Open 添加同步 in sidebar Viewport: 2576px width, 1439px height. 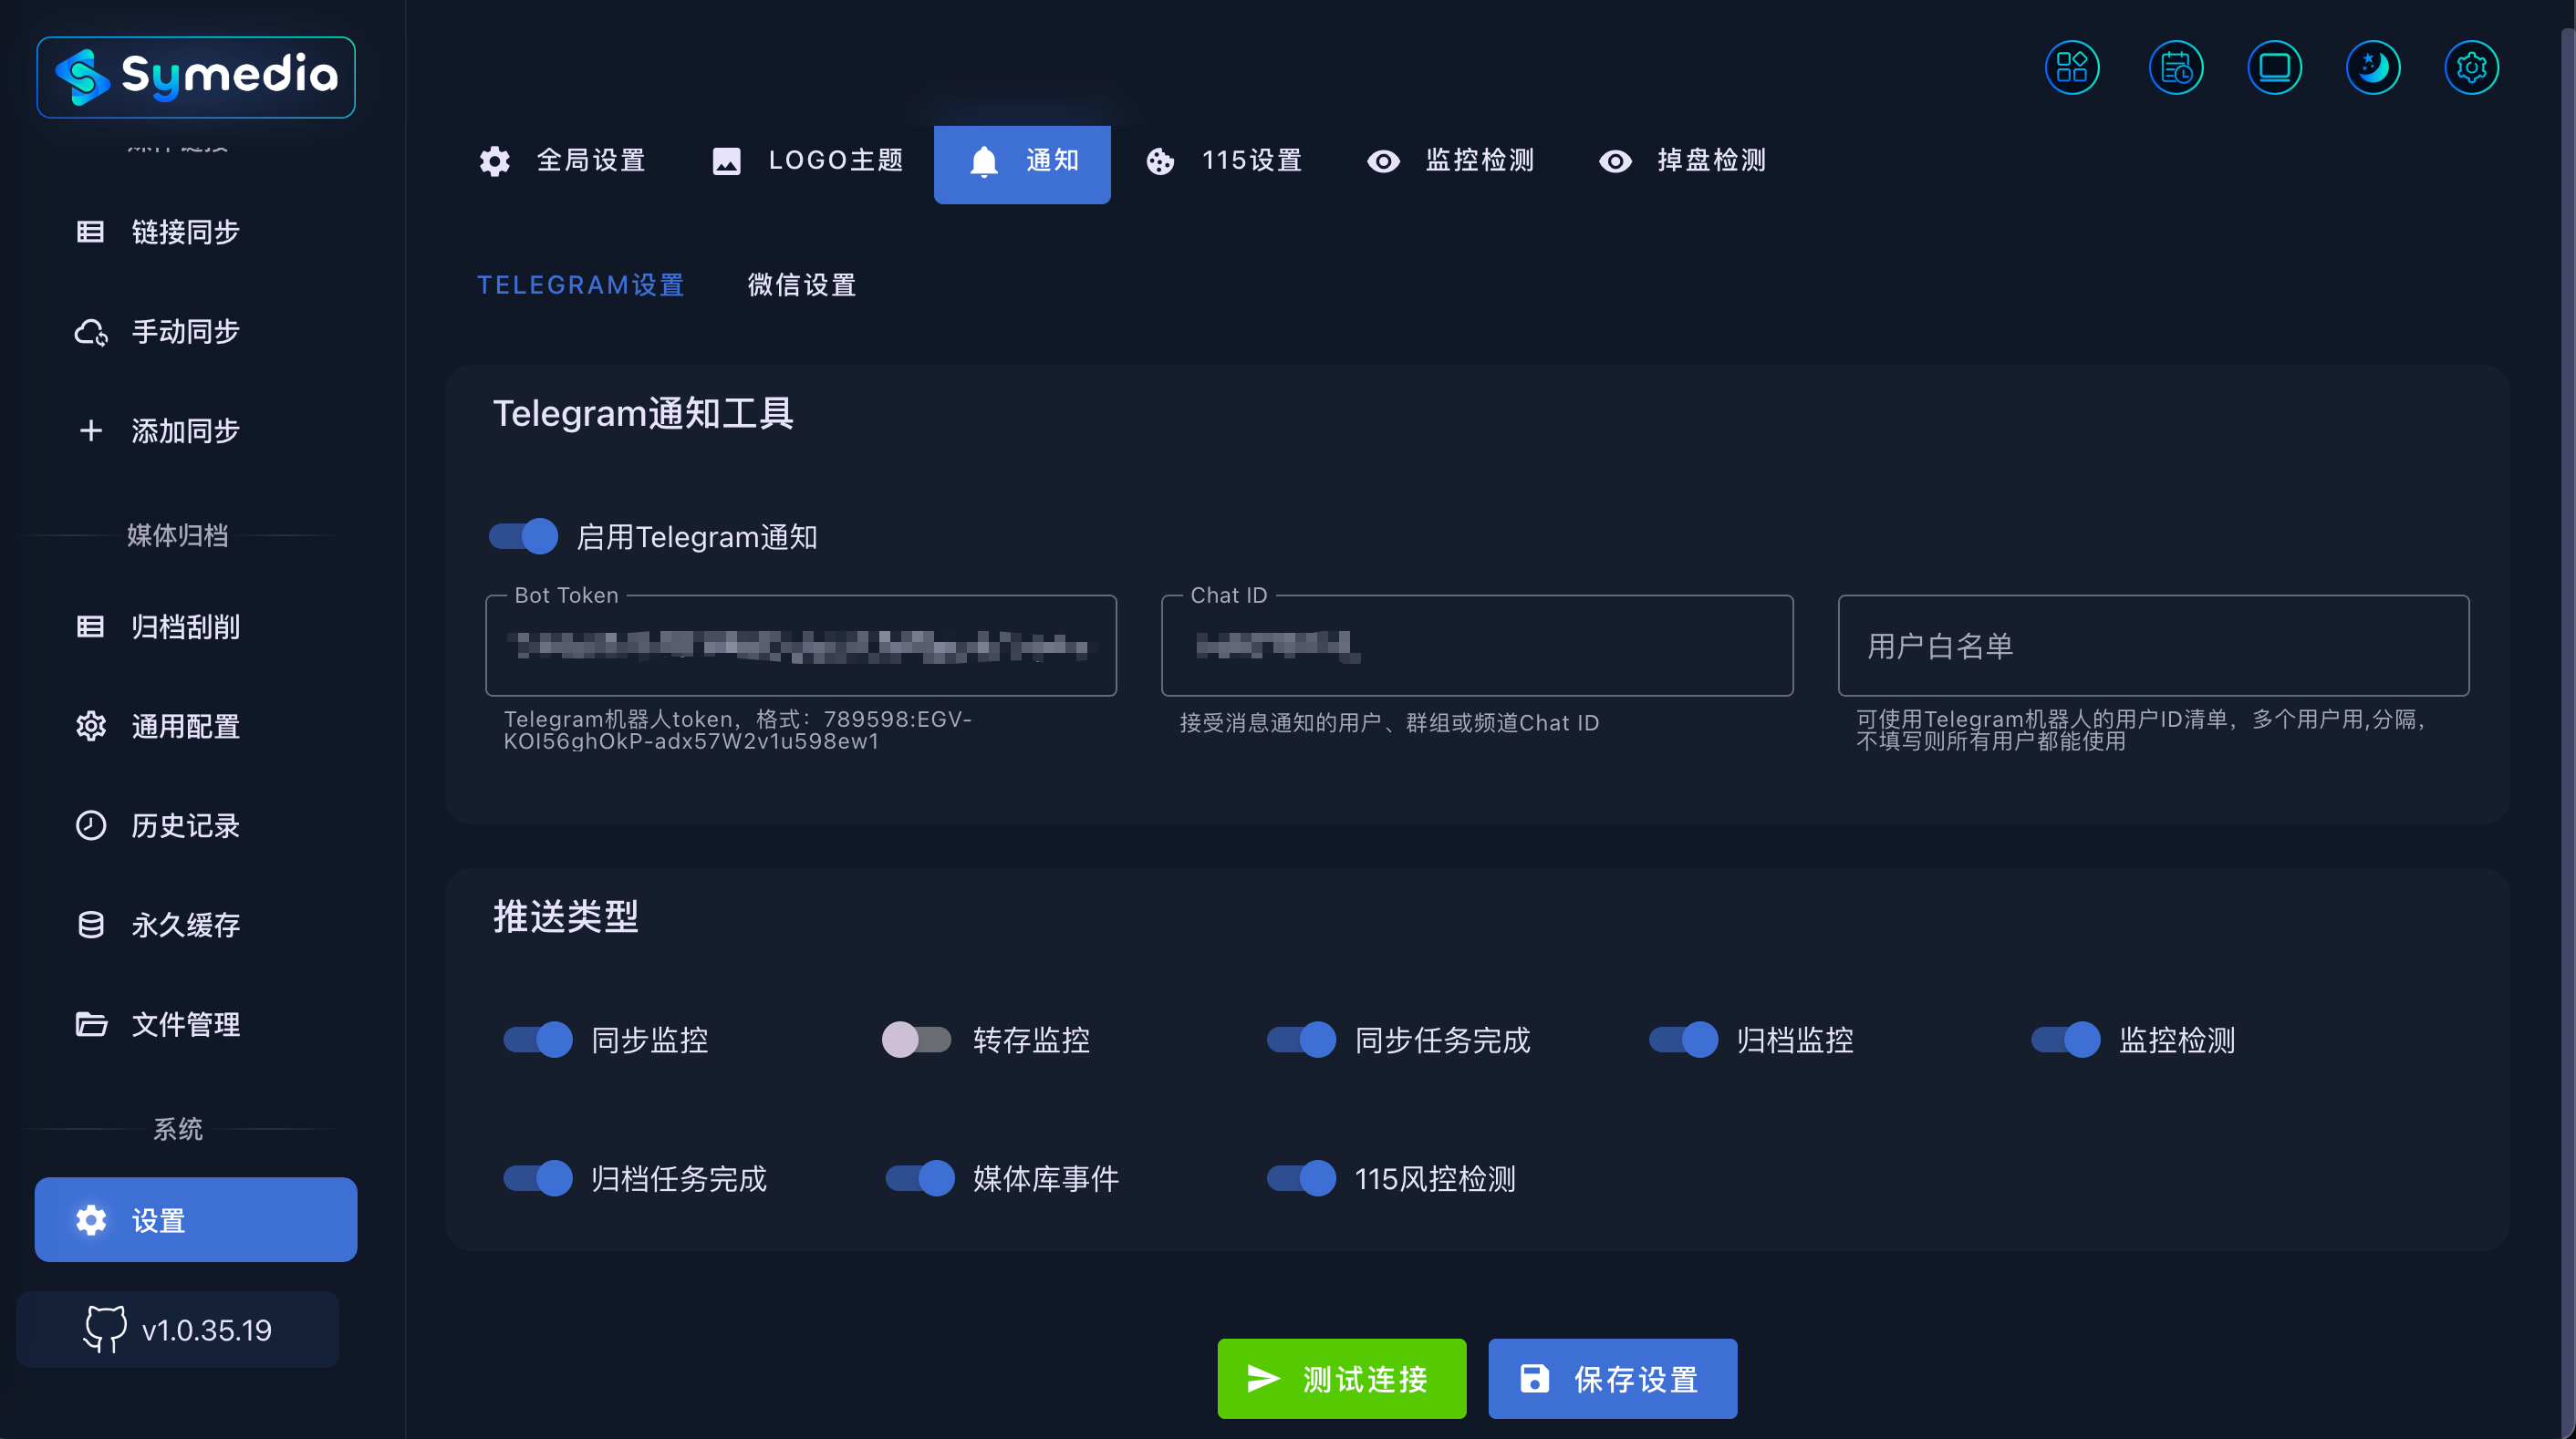195,431
